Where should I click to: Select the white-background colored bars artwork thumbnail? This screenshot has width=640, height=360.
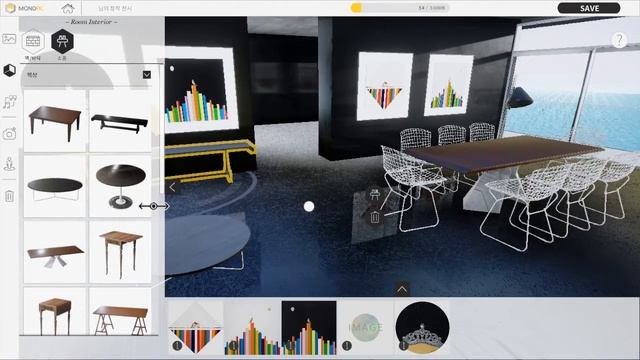point(252,328)
